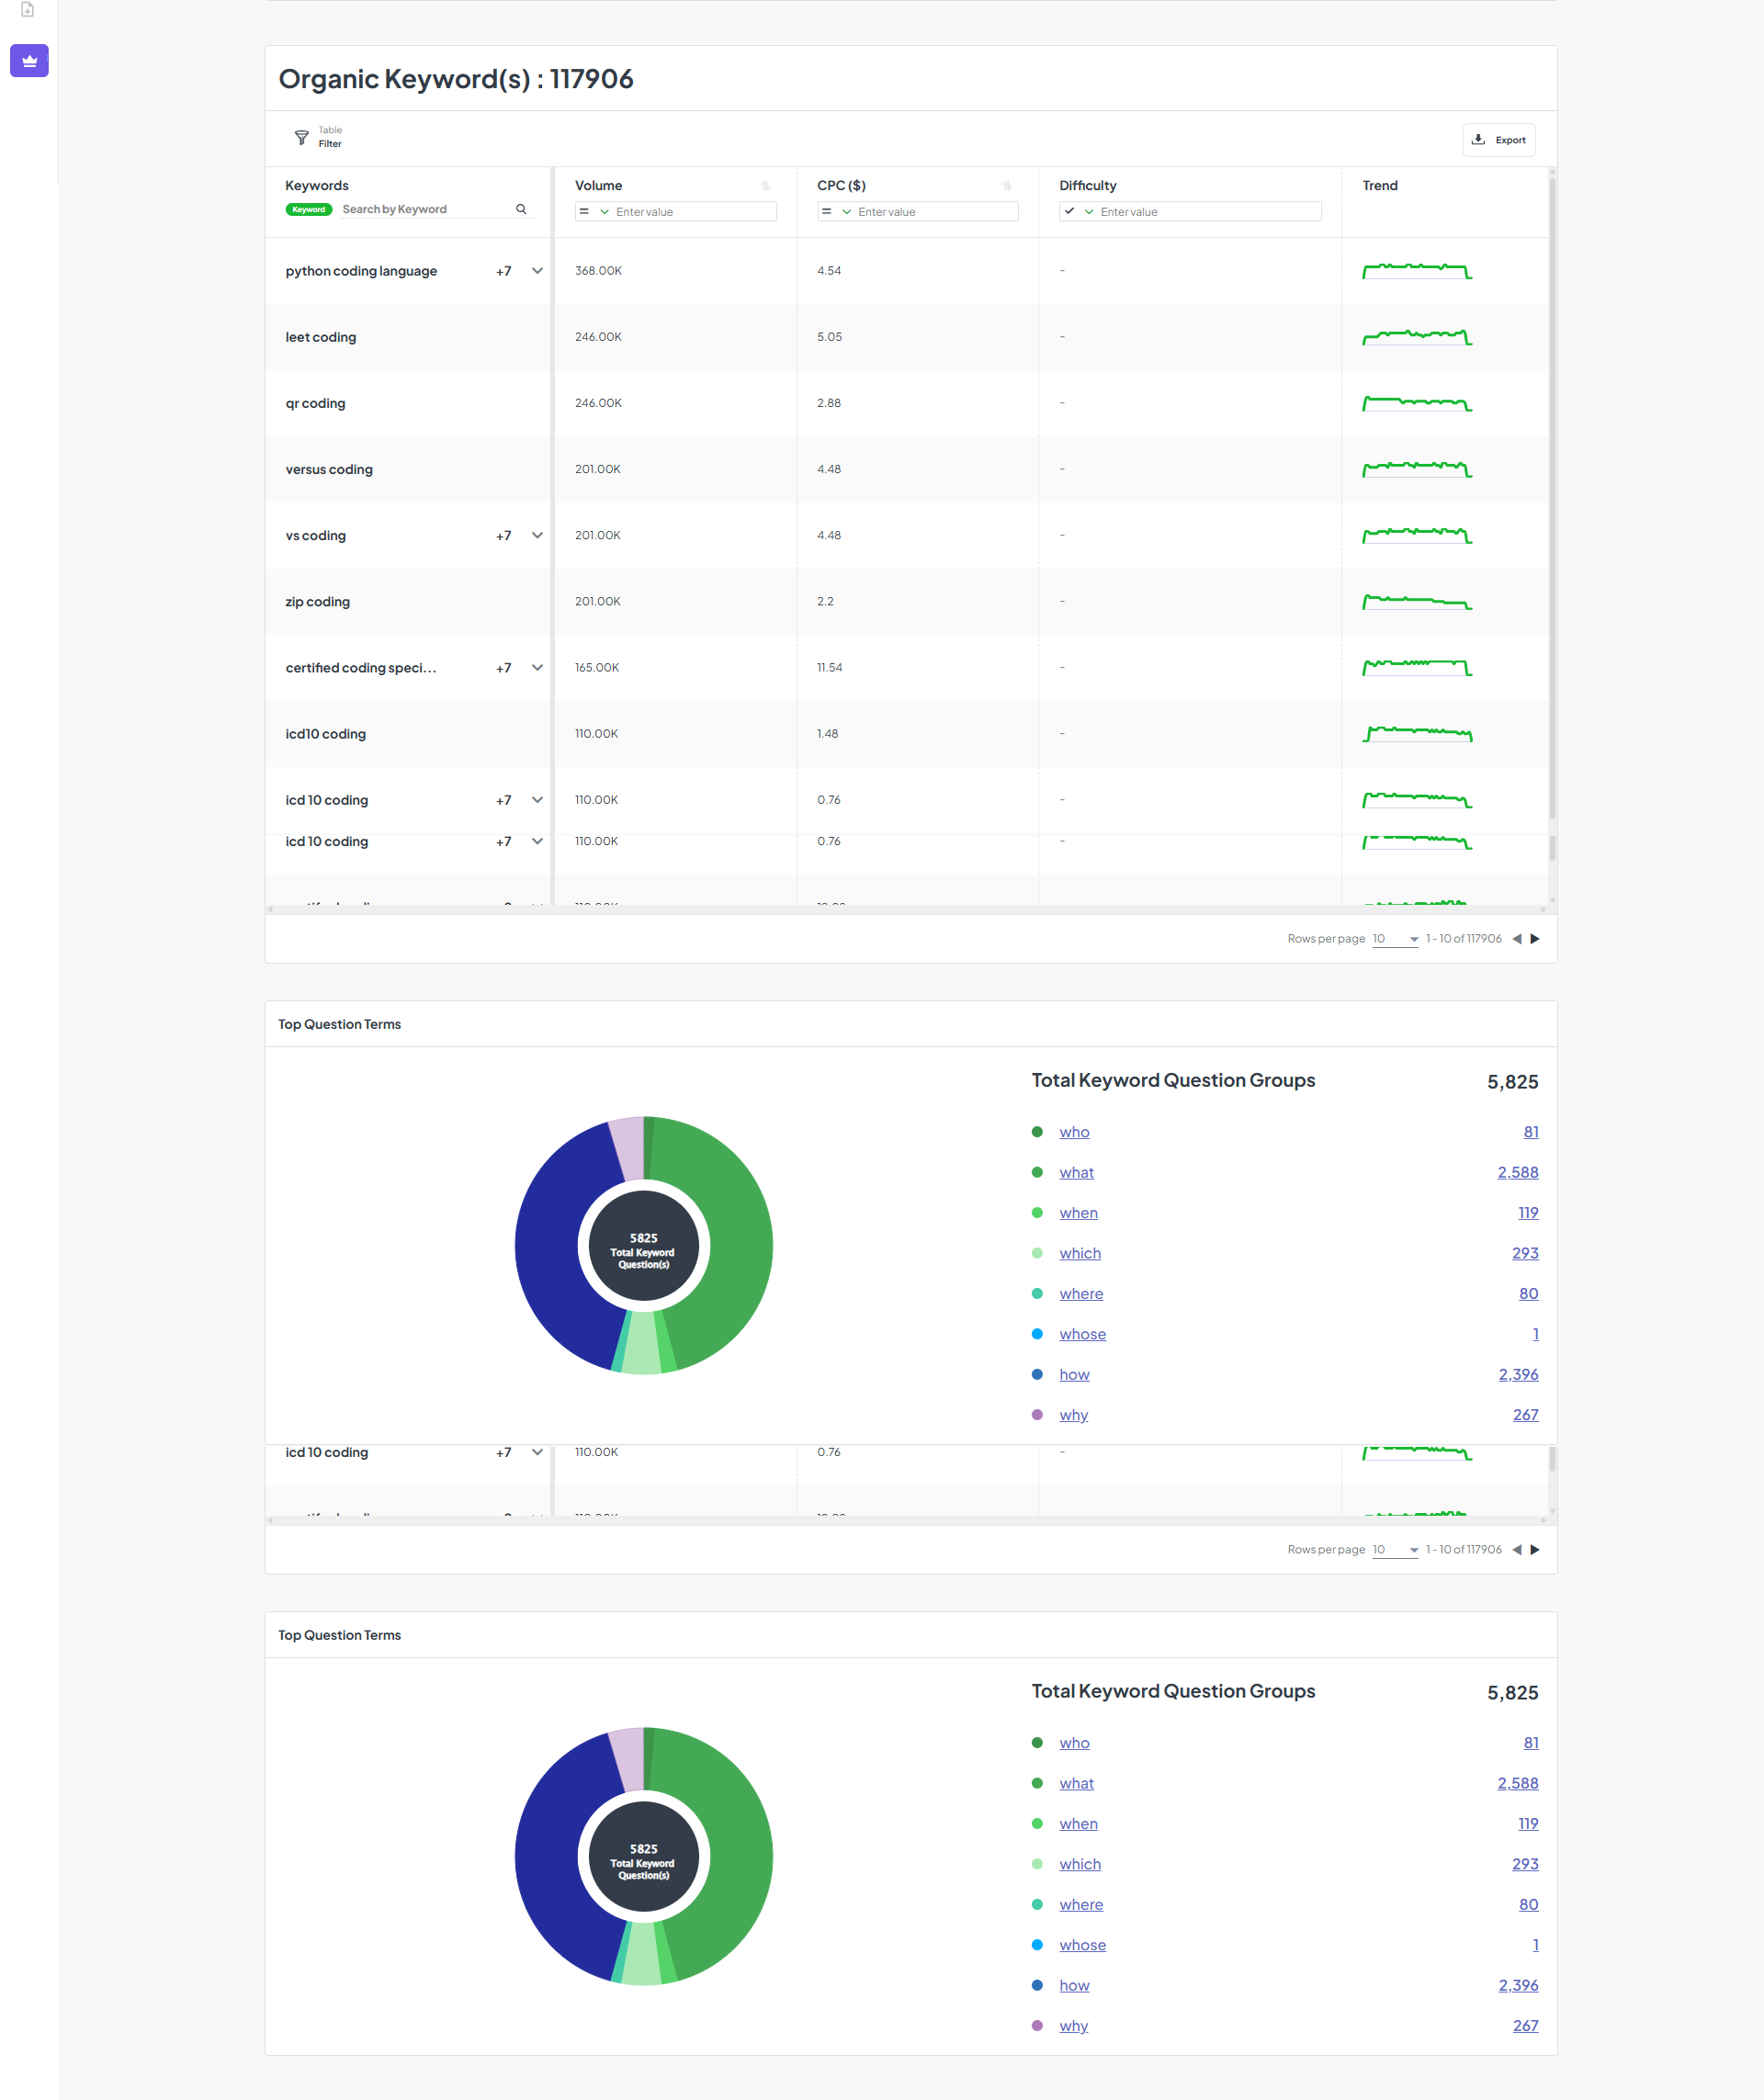Sort by Volume column icon

[x=765, y=186]
